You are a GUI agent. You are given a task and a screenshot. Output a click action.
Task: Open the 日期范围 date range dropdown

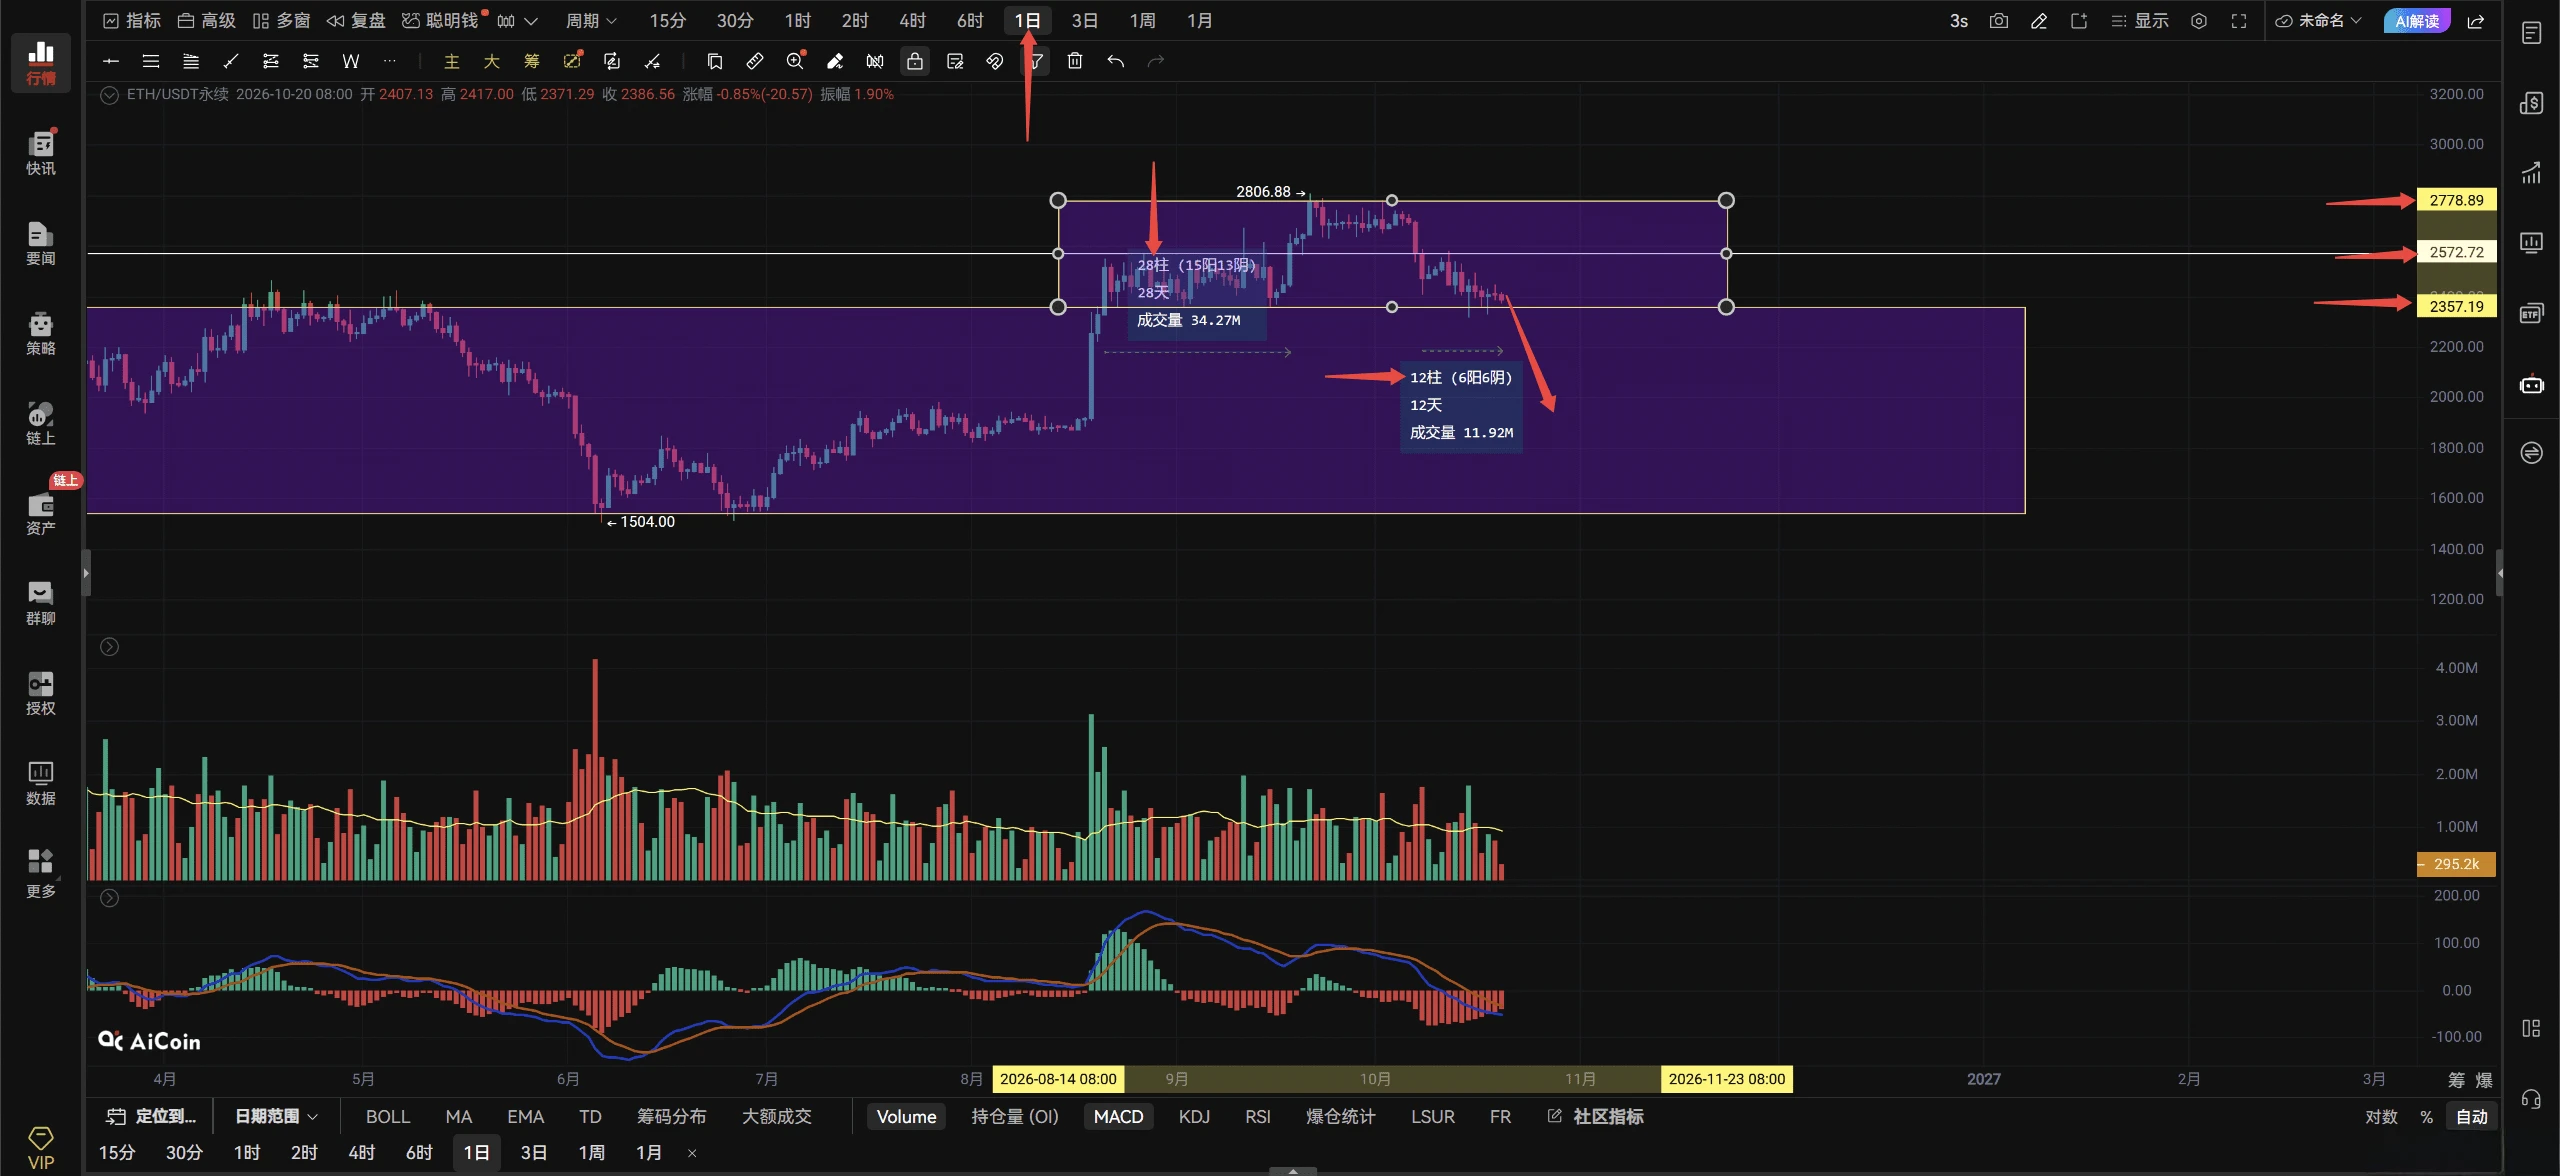pos(276,1116)
